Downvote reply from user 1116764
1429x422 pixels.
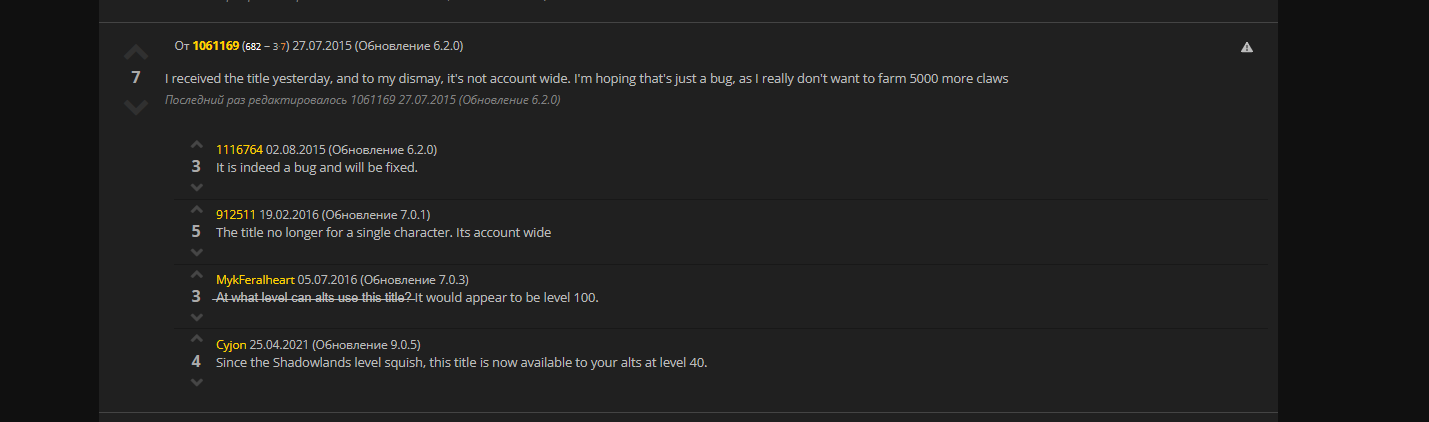[196, 187]
